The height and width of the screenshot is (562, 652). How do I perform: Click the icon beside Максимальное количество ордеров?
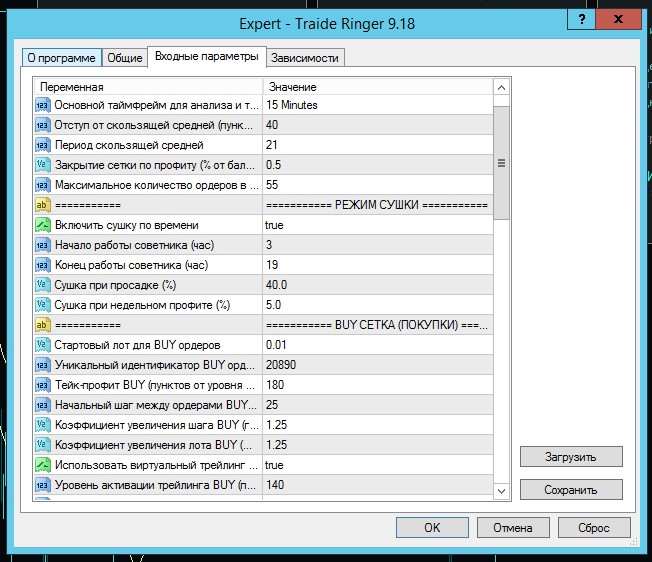pyautogui.click(x=42, y=185)
